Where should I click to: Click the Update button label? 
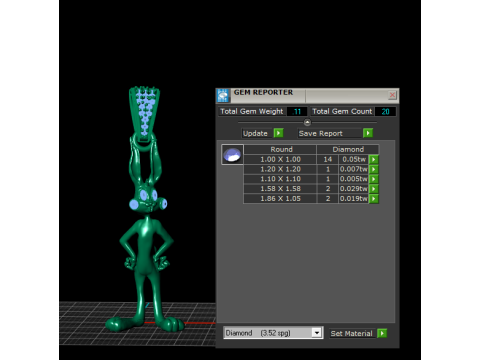[x=255, y=133]
